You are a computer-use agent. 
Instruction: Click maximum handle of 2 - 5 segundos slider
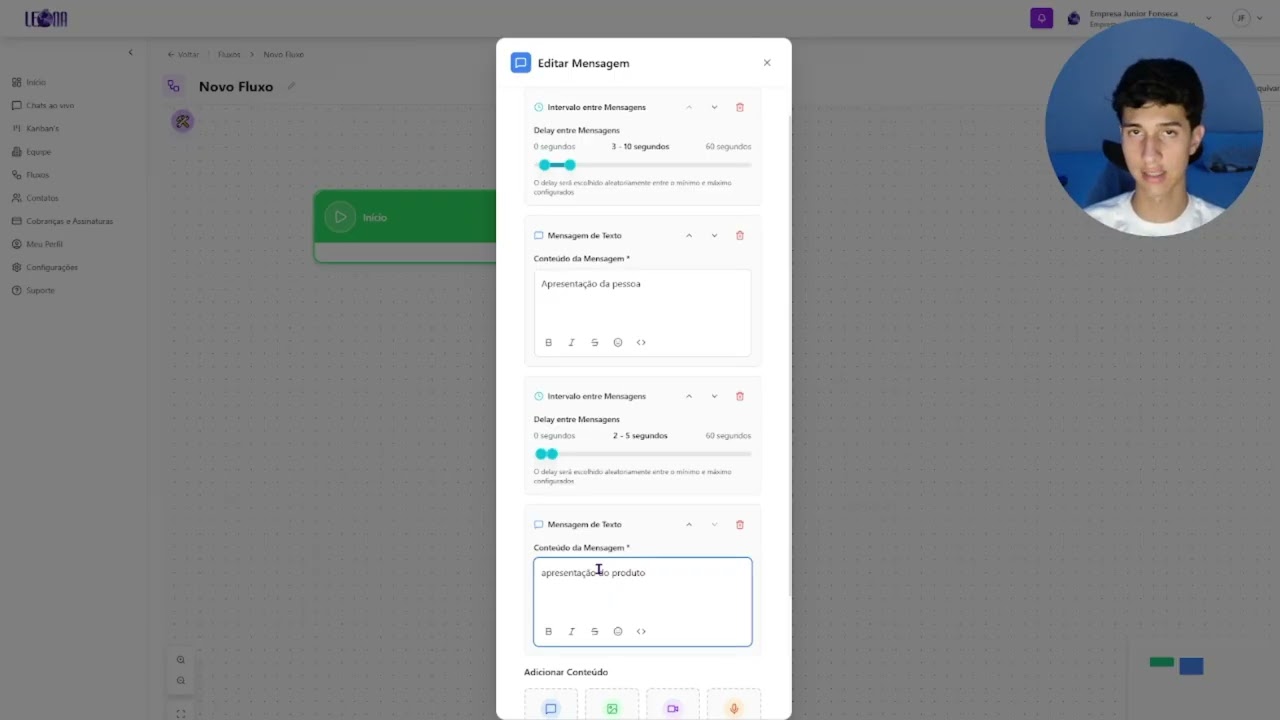point(552,454)
